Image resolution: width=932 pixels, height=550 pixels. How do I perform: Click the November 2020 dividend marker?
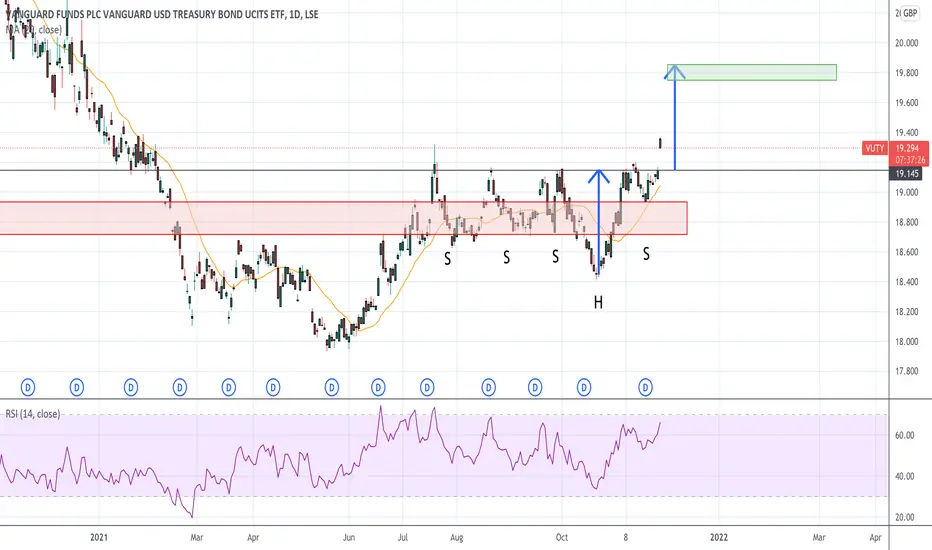(27, 388)
